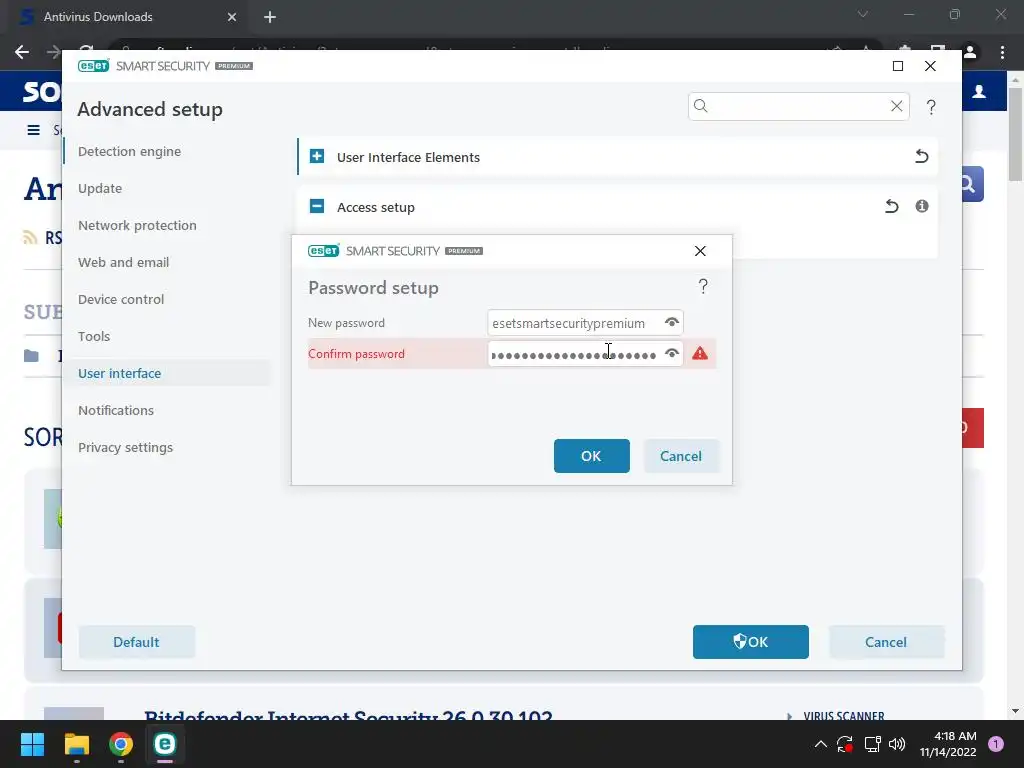Open help for Password setup dialog

[703, 286]
